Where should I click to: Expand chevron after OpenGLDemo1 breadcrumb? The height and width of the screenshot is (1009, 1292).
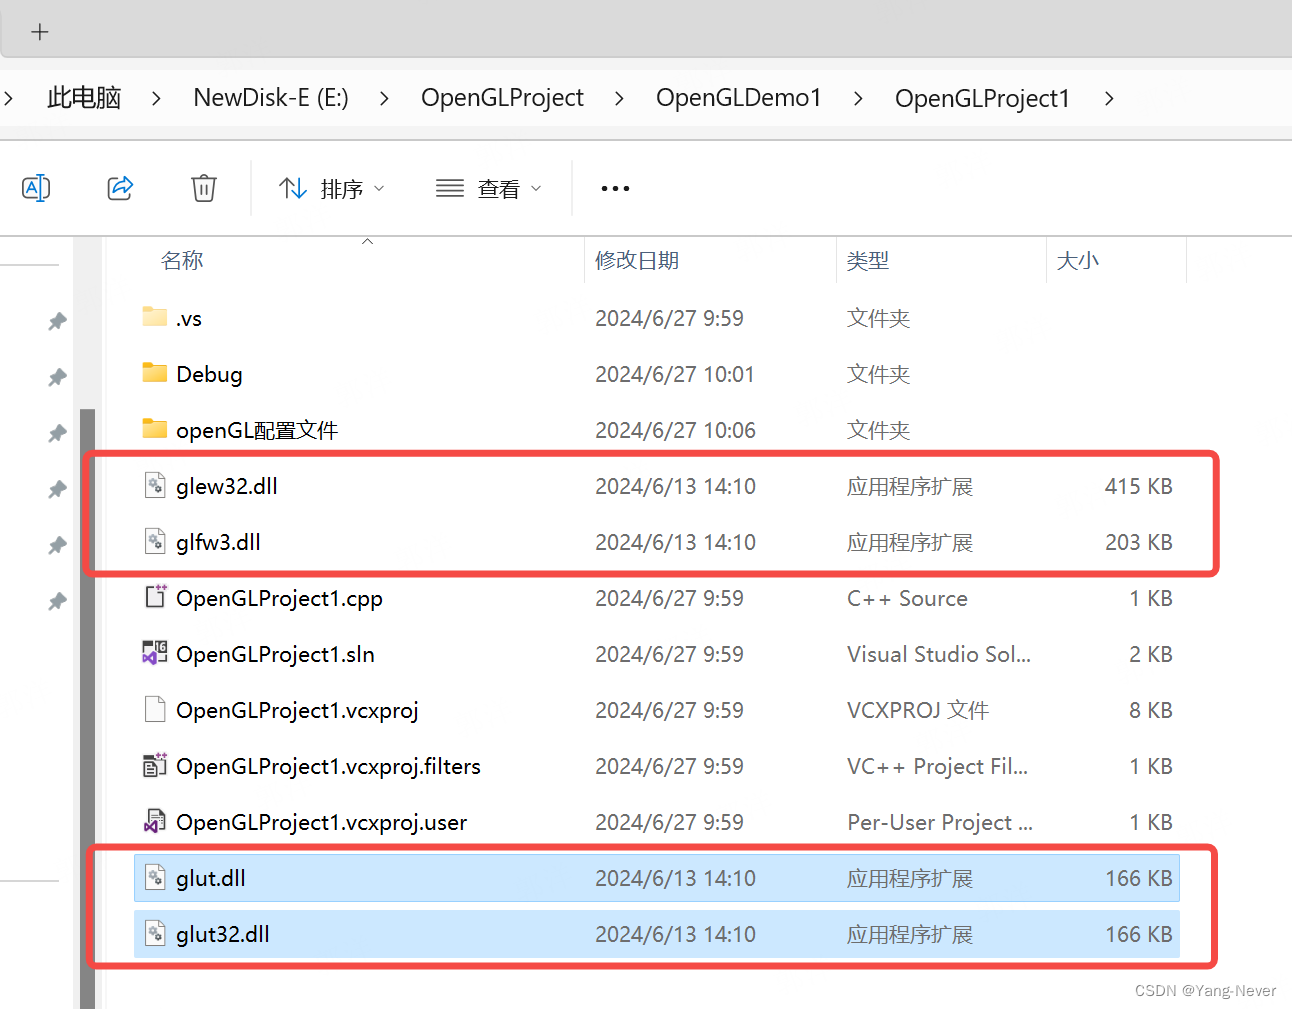pos(858,98)
